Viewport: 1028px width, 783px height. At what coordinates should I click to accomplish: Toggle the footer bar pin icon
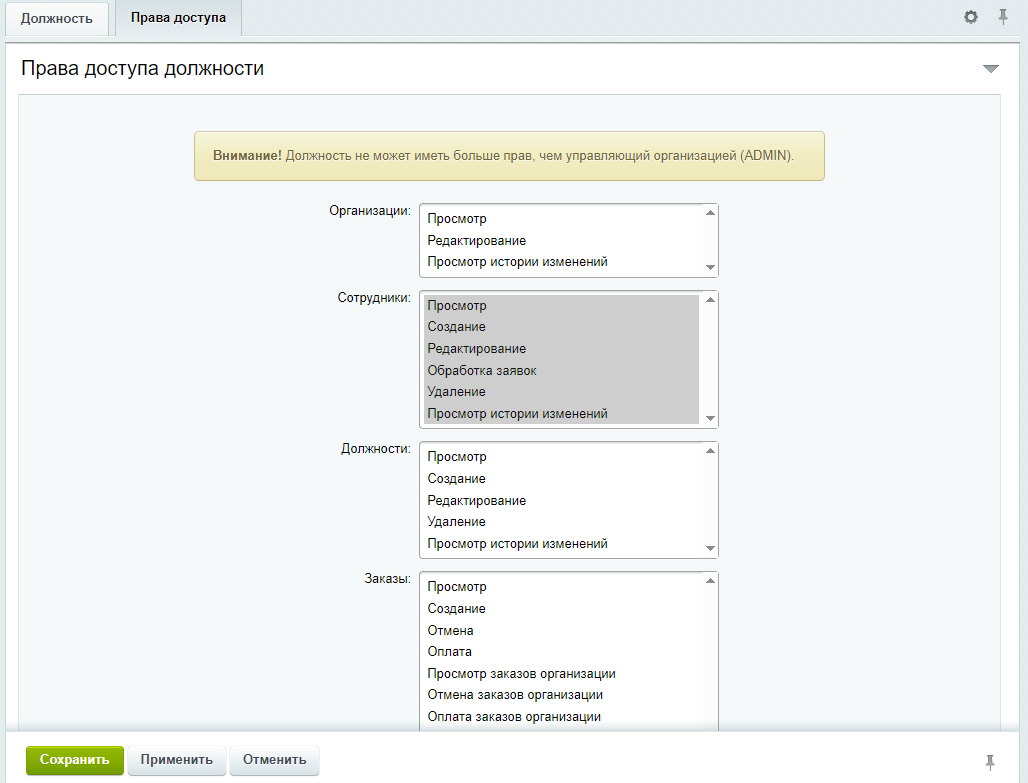[990, 761]
